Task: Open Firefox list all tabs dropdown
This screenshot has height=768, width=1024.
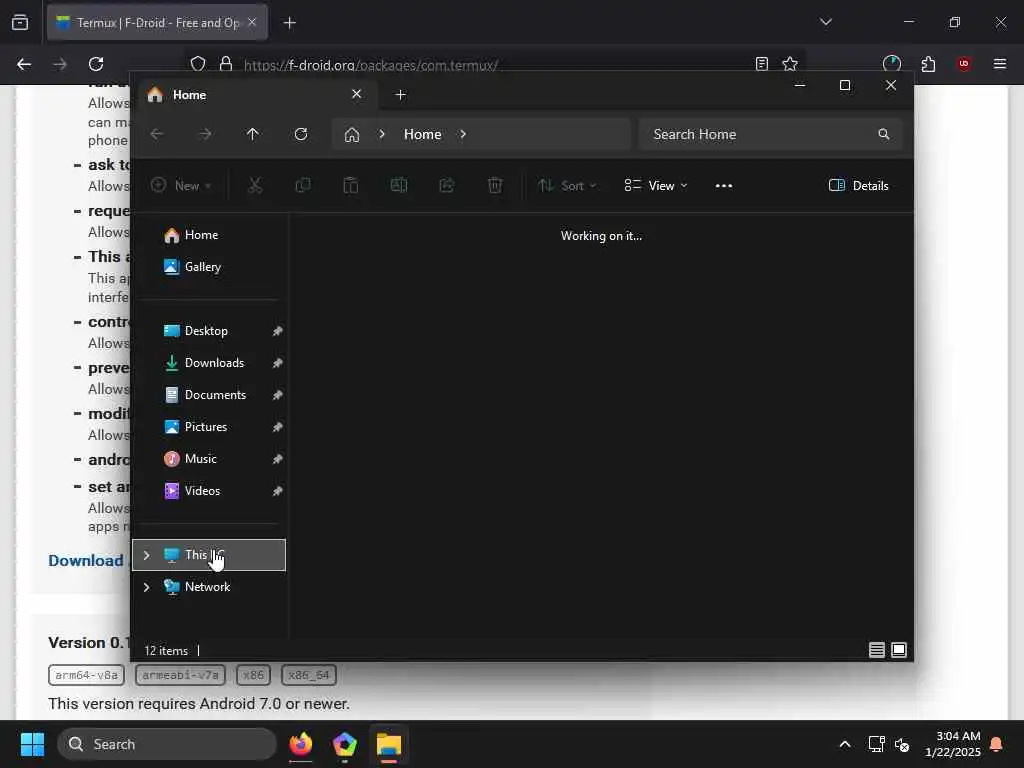Action: pyautogui.click(x=825, y=22)
